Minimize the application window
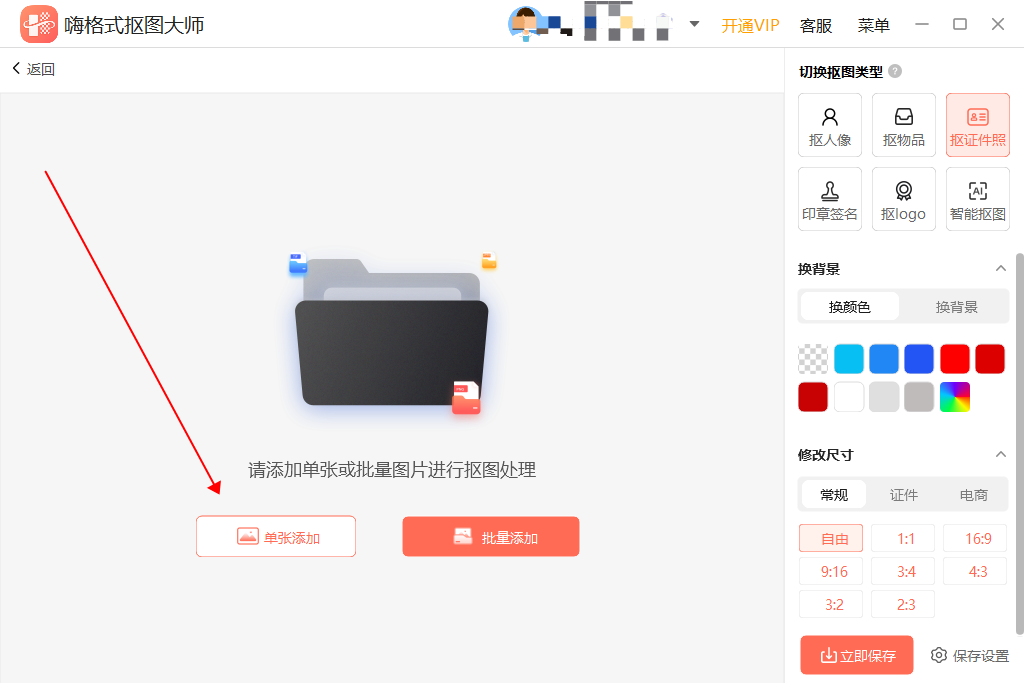1024x683 pixels. click(921, 24)
